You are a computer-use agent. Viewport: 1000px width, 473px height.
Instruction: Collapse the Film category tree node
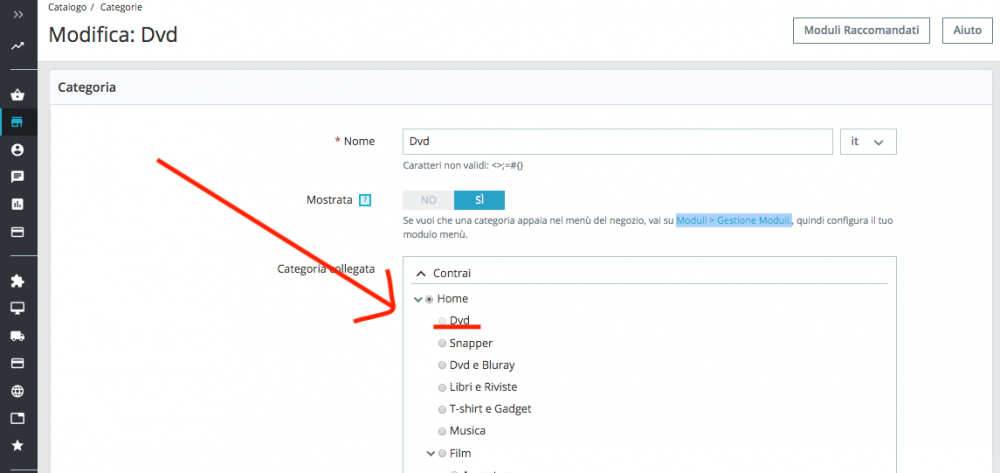(x=431, y=454)
